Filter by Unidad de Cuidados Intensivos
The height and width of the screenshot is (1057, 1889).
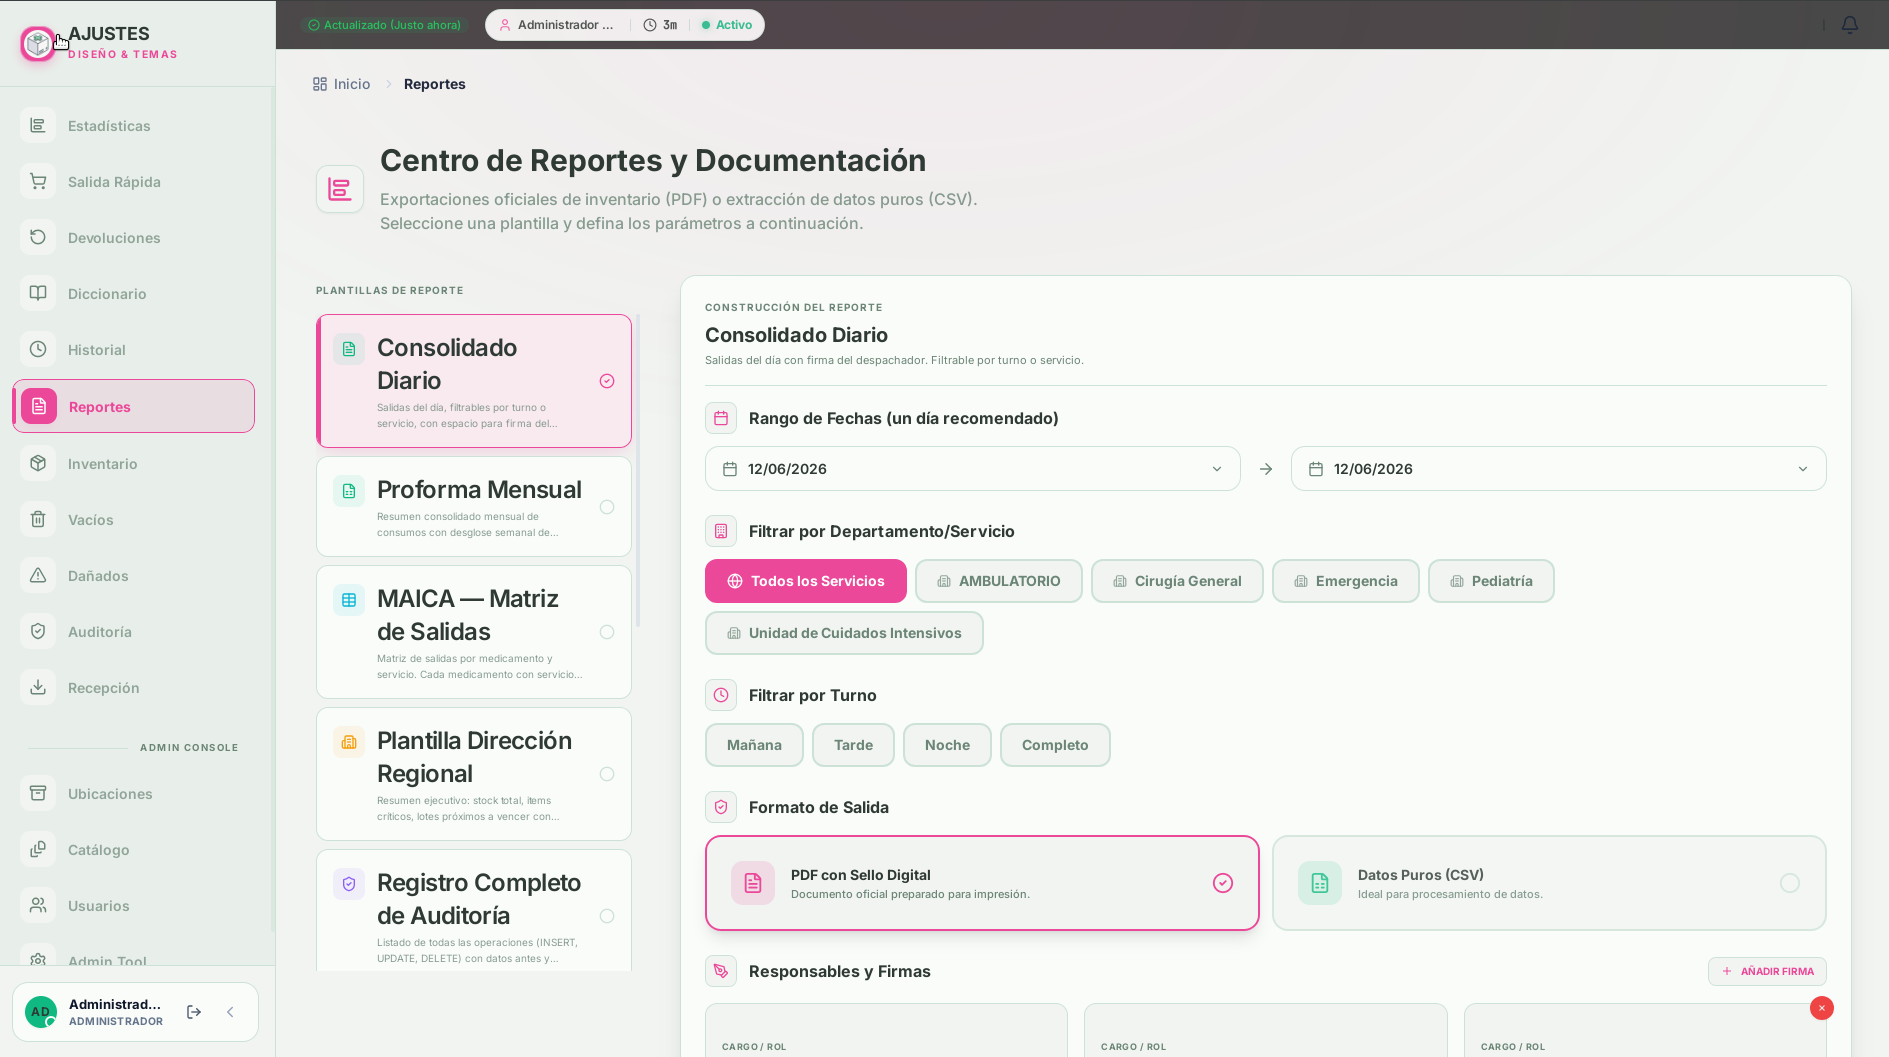tap(844, 633)
